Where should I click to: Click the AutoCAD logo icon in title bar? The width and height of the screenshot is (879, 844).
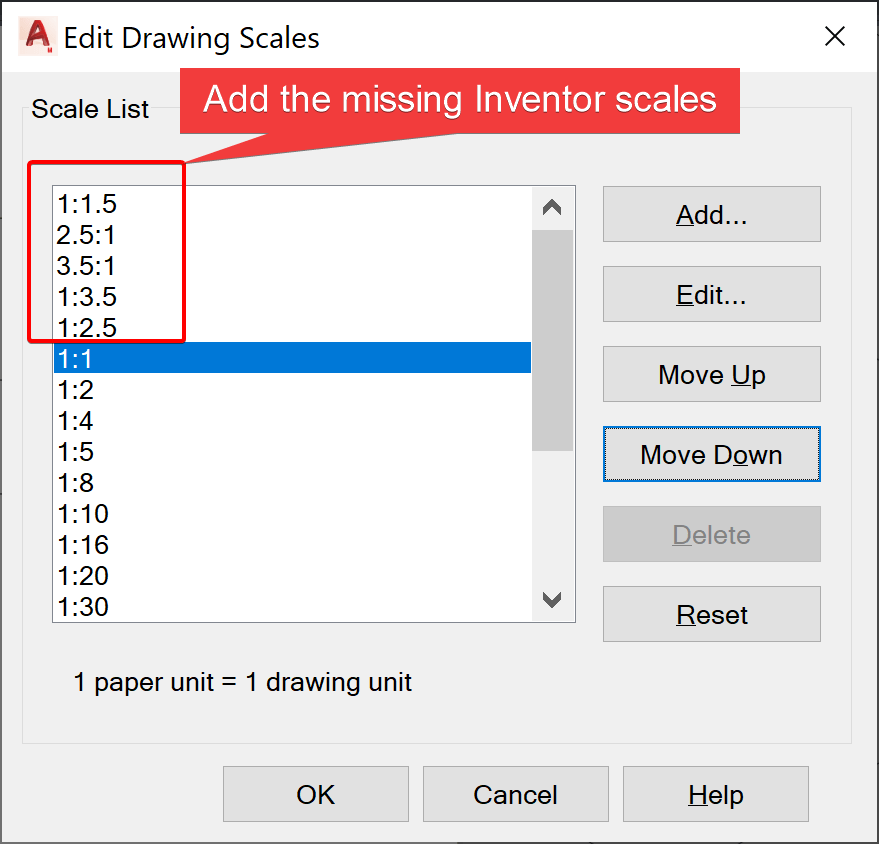click(35, 36)
